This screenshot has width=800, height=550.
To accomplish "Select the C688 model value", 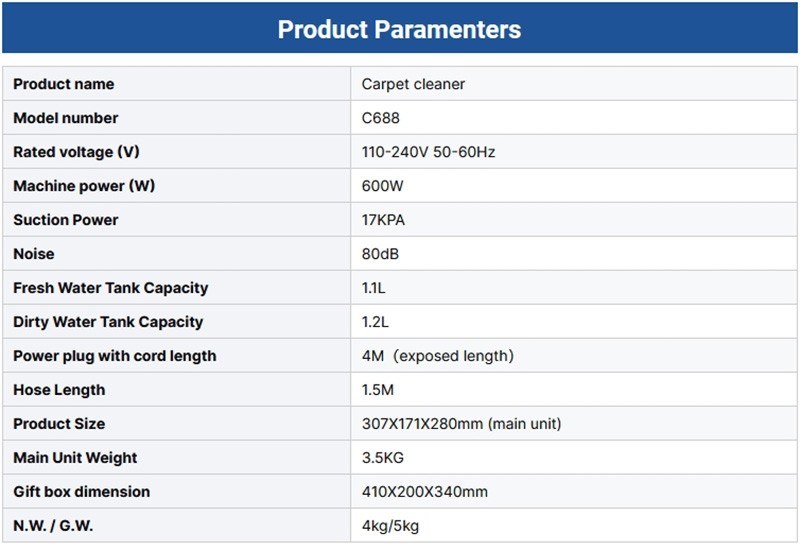I will click(380, 118).
